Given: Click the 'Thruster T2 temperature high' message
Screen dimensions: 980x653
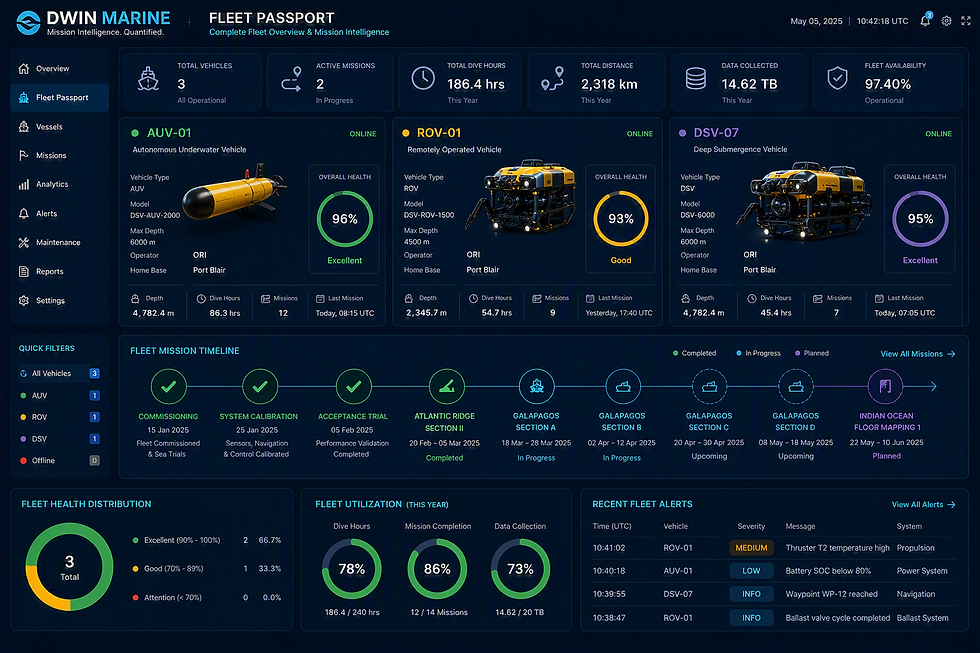Looking at the screenshot, I should 838,548.
